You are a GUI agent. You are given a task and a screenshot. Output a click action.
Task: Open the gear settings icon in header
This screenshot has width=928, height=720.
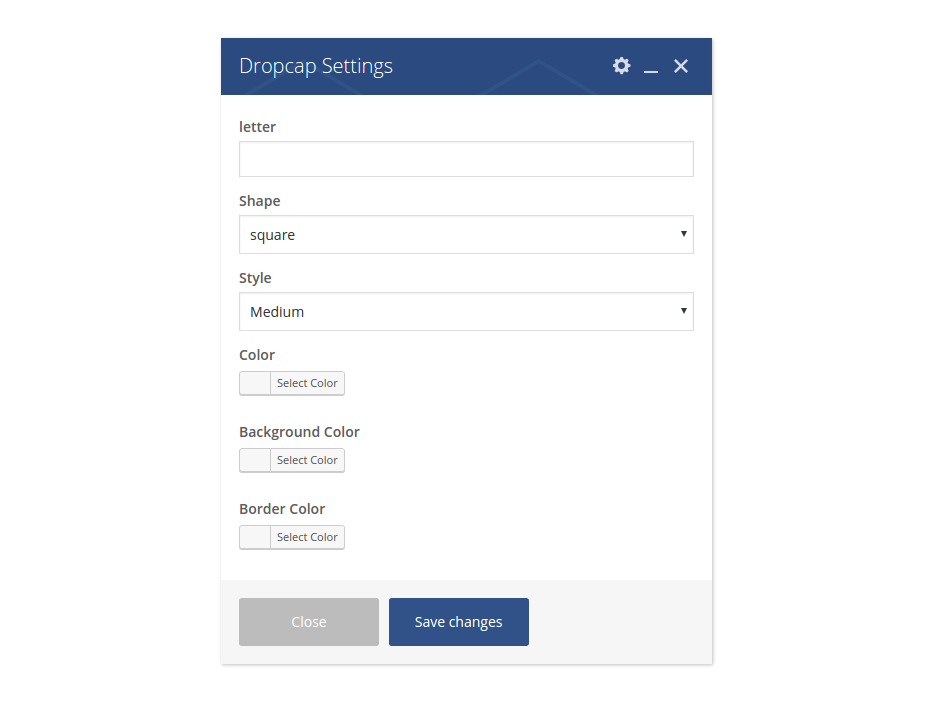click(622, 66)
